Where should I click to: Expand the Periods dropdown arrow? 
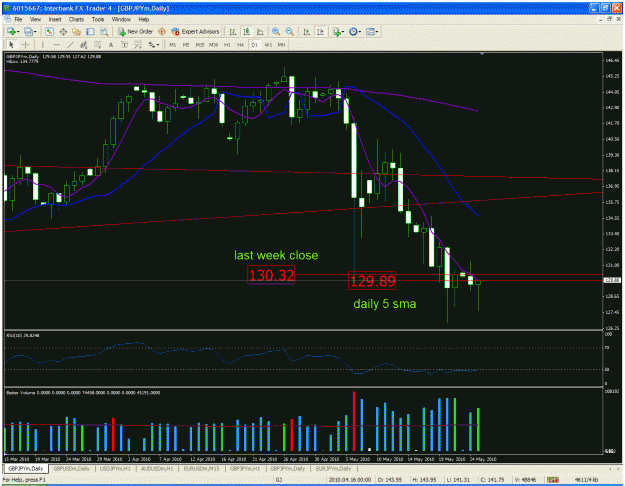click(360, 31)
